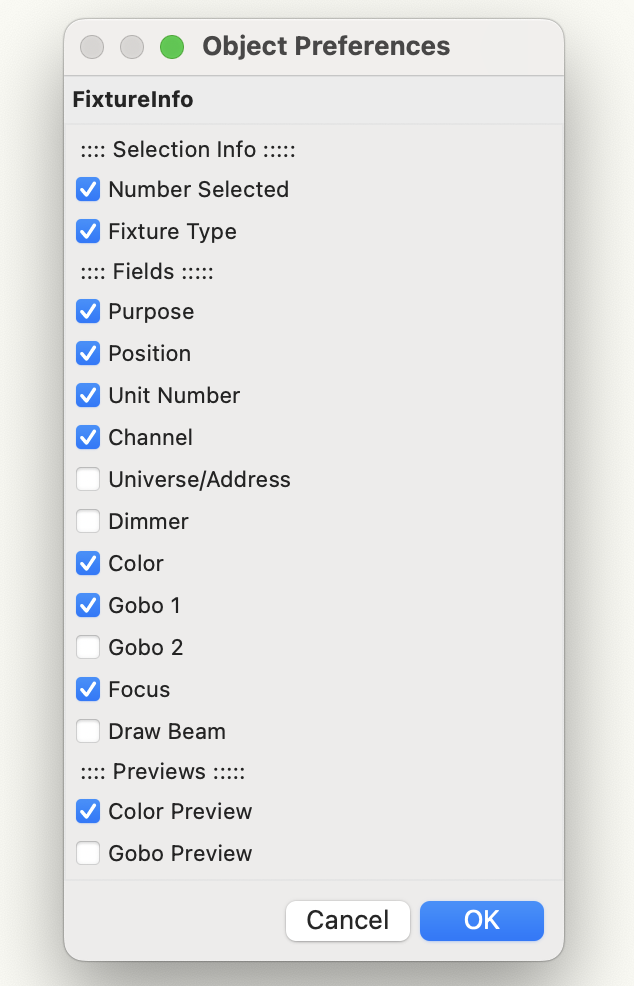The height and width of the screenshot is (986, 634).
Task: Uncheck the Unit Number field
Action: 88,395
